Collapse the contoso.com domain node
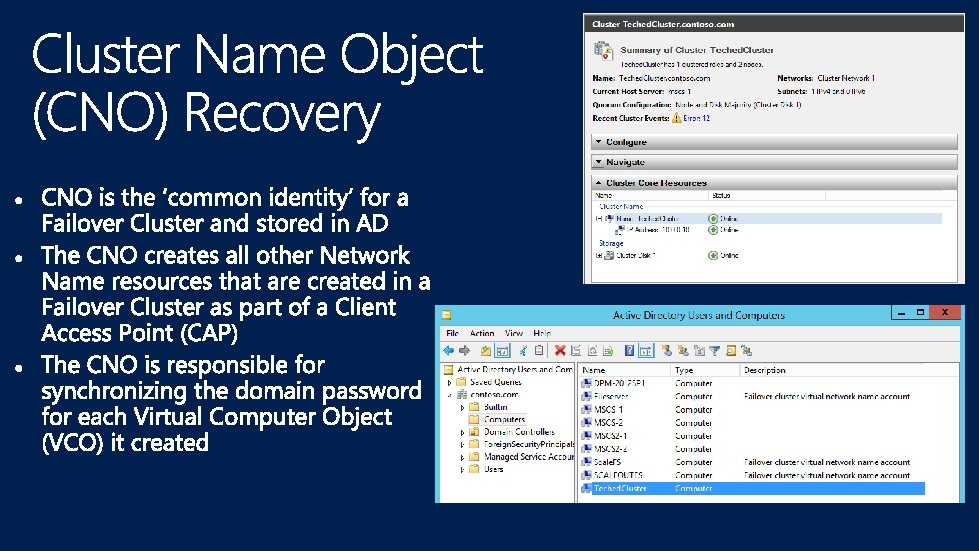979x551 pixels. click(450, 394)
